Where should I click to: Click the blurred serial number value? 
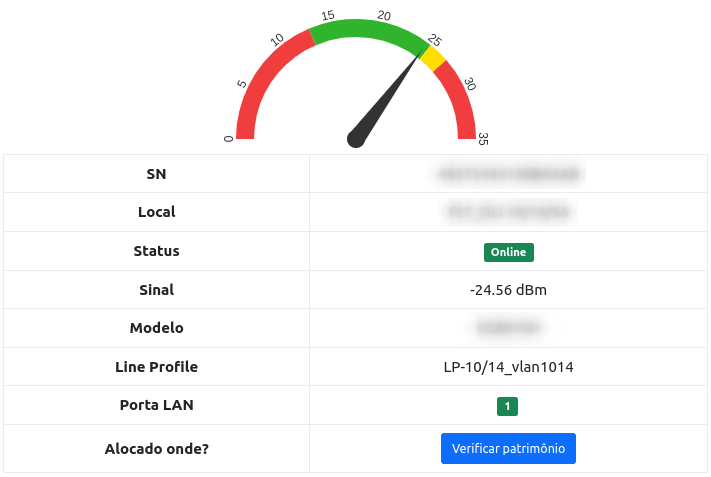tap(508, 174)
